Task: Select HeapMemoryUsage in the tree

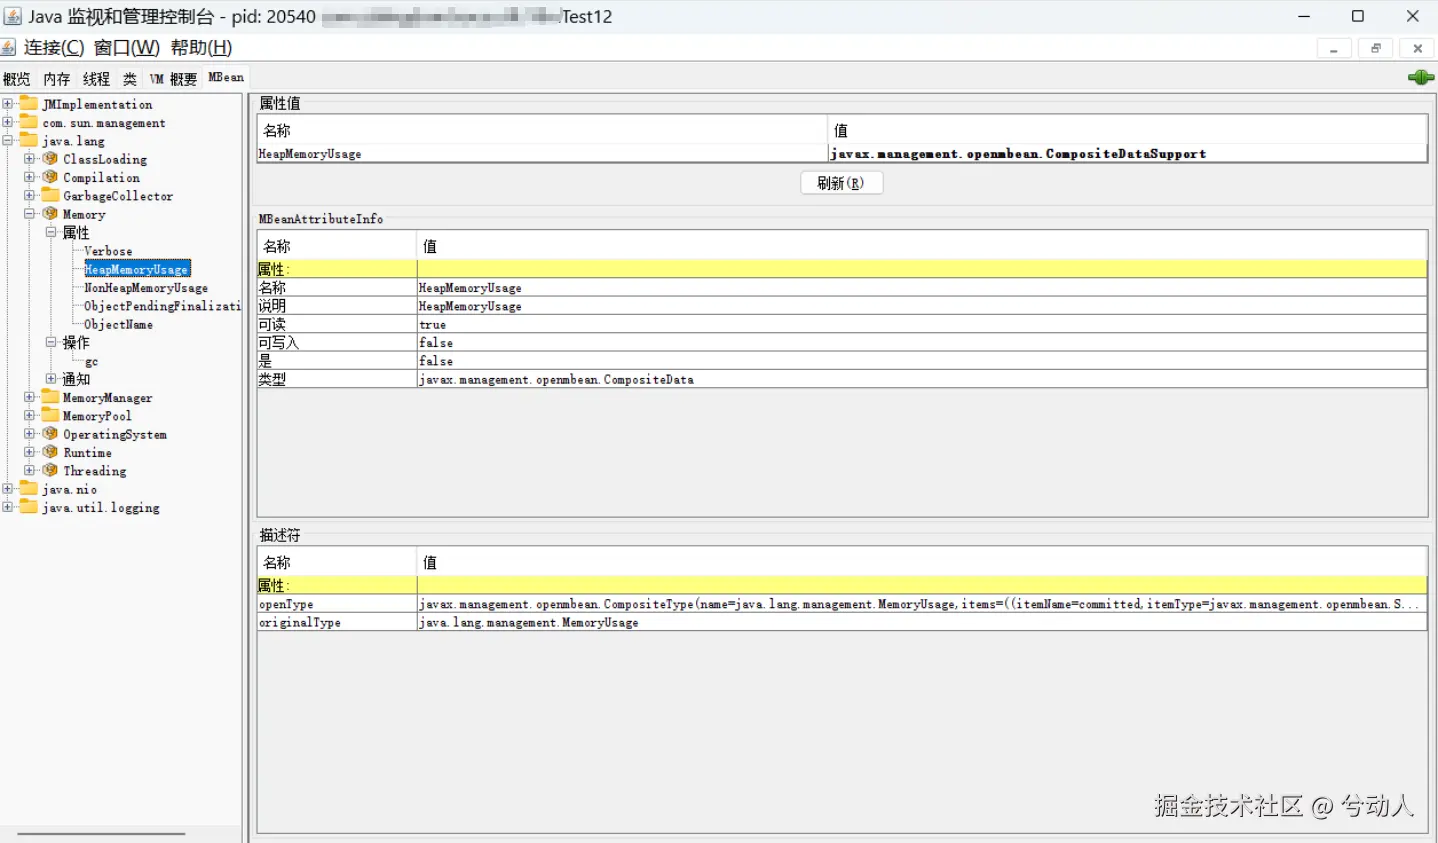Action: point(137,269)
